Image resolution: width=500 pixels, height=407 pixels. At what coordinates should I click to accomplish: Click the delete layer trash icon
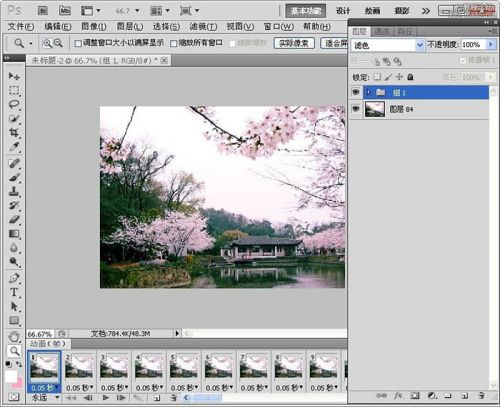[x=481, y=396]
